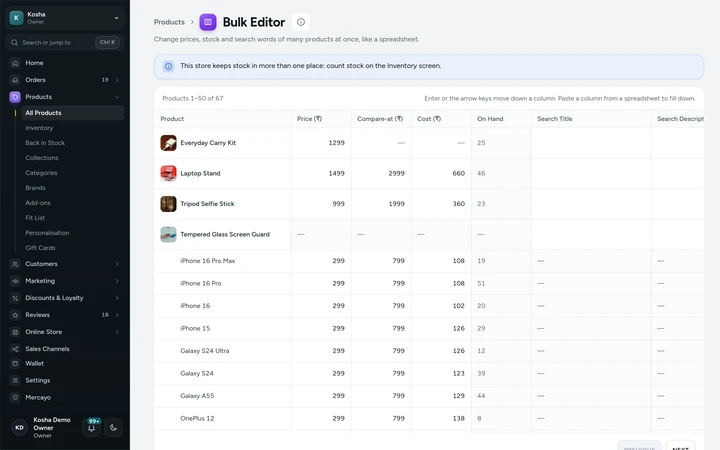Click the Customers icon in sidebar
This screenshot has height=450, width=720.
[x=15, y=264]
